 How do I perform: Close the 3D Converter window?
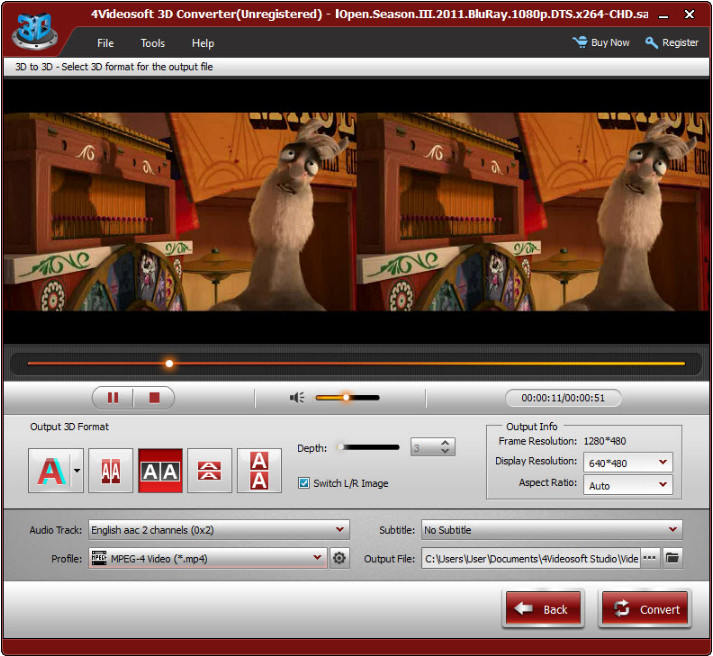[x=689, y=15]
